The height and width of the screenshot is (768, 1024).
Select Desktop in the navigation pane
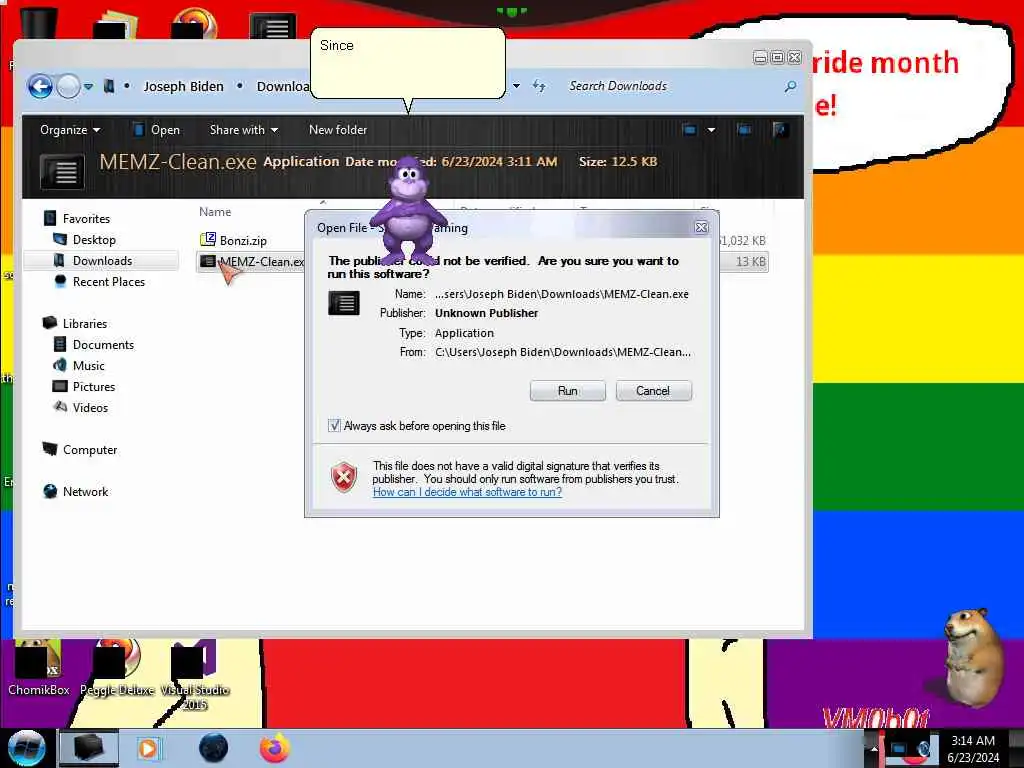click(84, 240)
